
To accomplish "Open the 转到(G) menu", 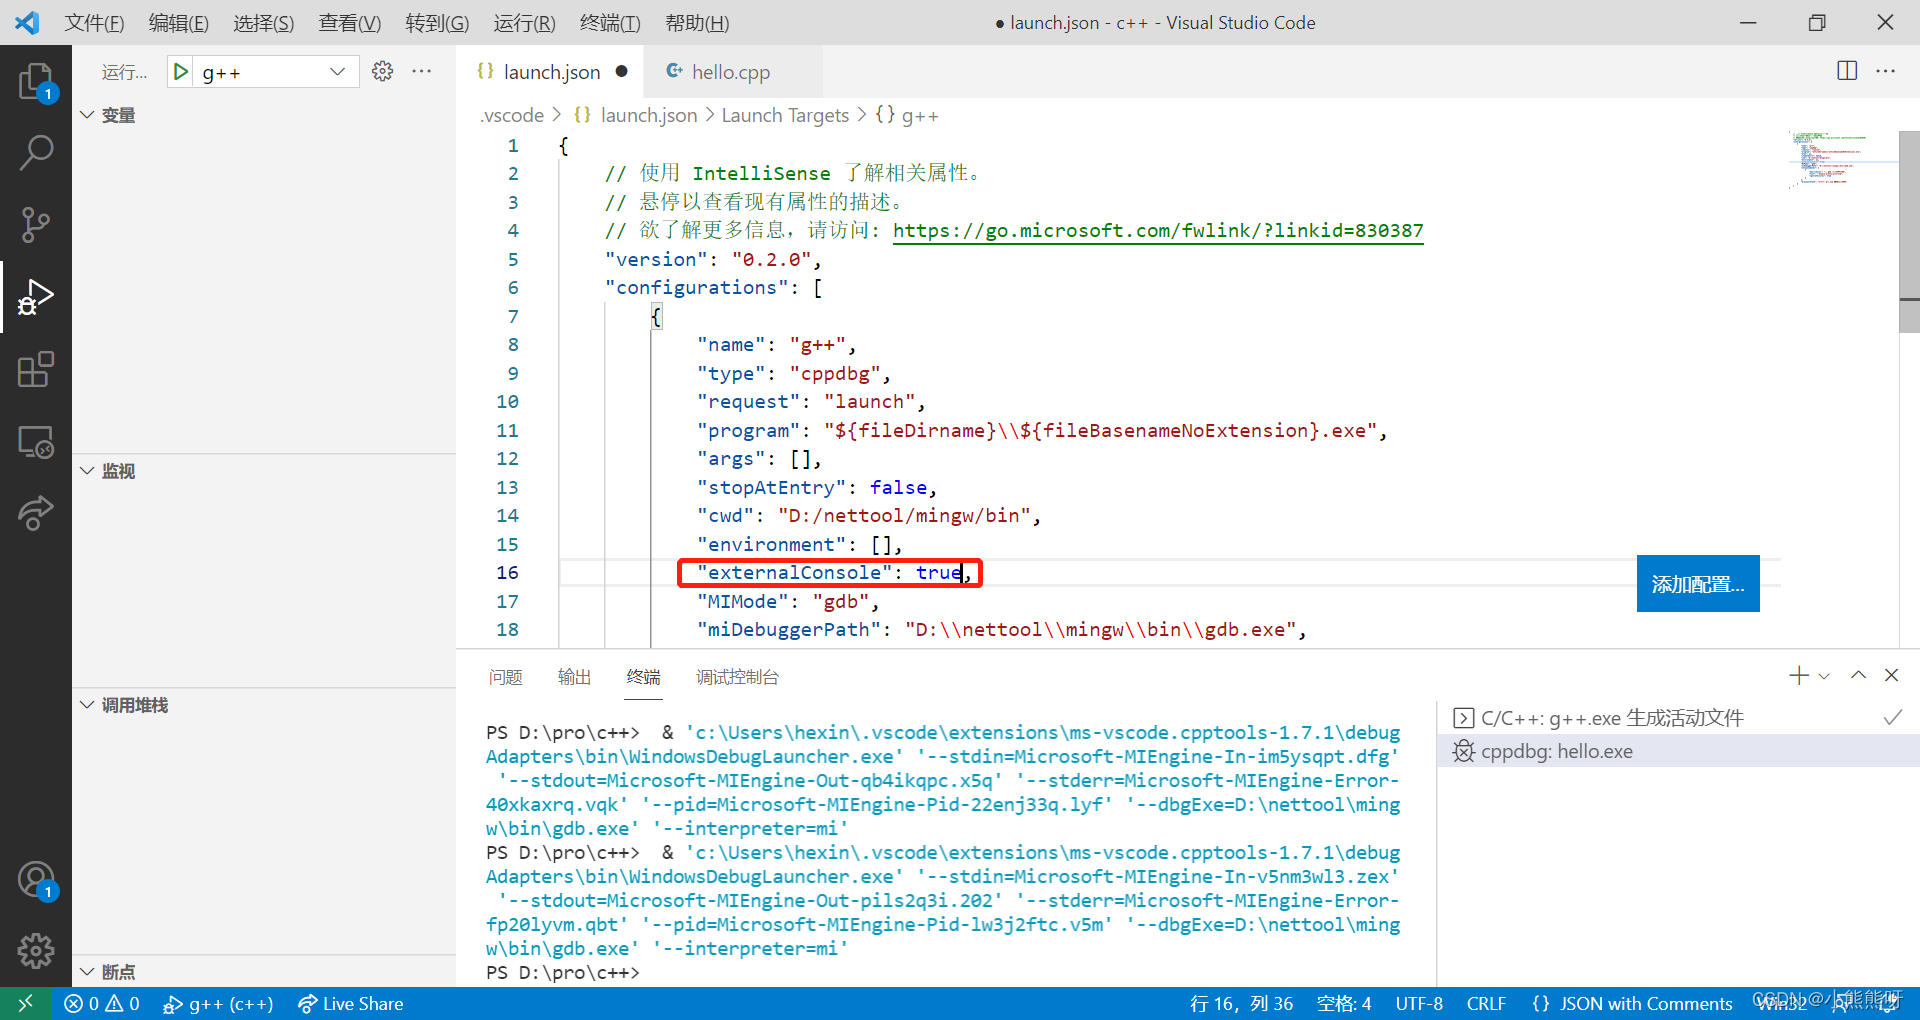I will (x=437, y=23).
